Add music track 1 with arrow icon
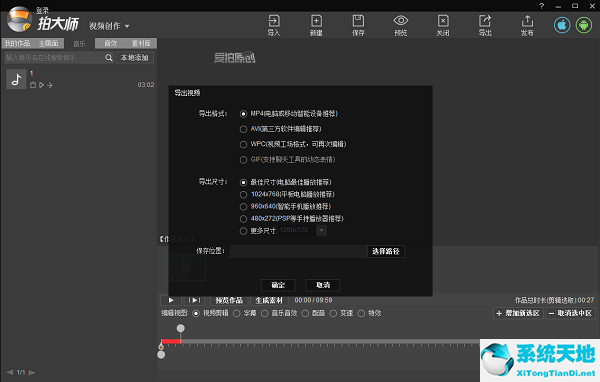Viewport: 600px width, 382px height. tap(50, 85)
